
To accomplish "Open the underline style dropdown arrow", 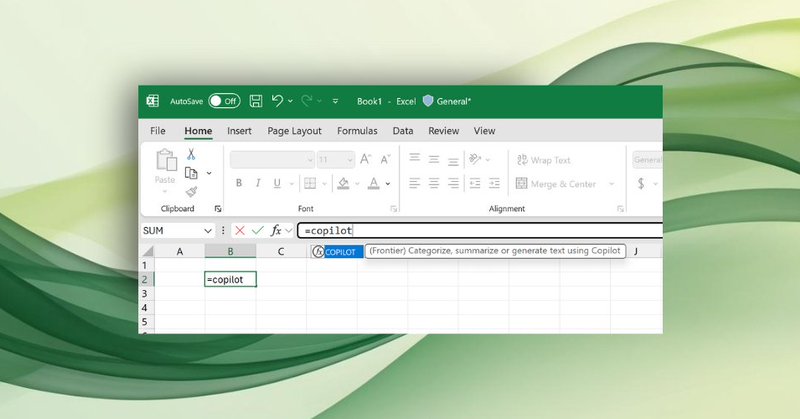I will (292, 184).
